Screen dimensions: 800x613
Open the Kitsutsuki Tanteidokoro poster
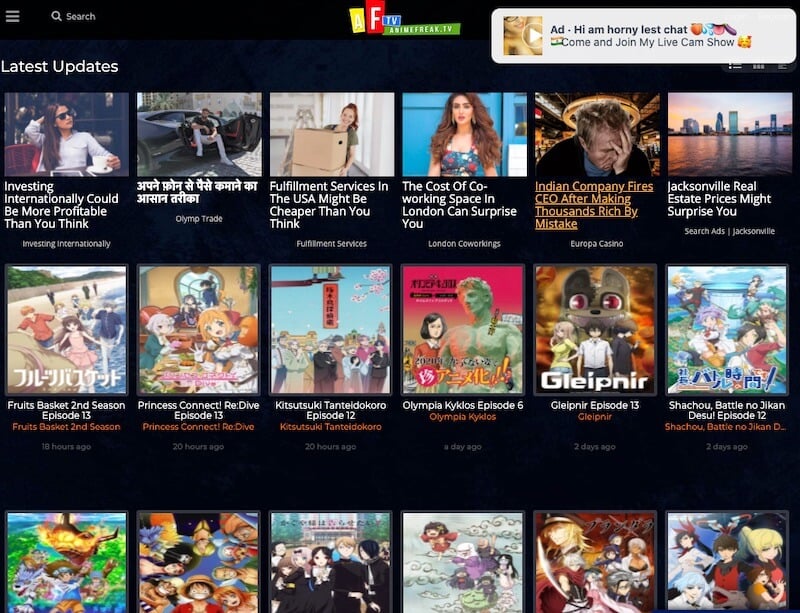[x=331, y=330]
